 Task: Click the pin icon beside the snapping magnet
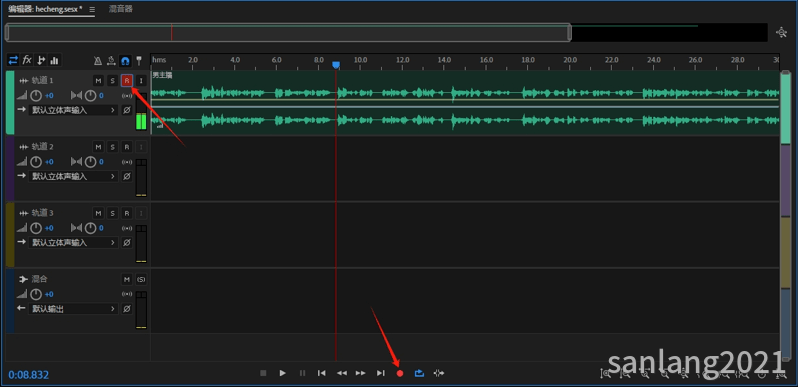pos(138,61)
